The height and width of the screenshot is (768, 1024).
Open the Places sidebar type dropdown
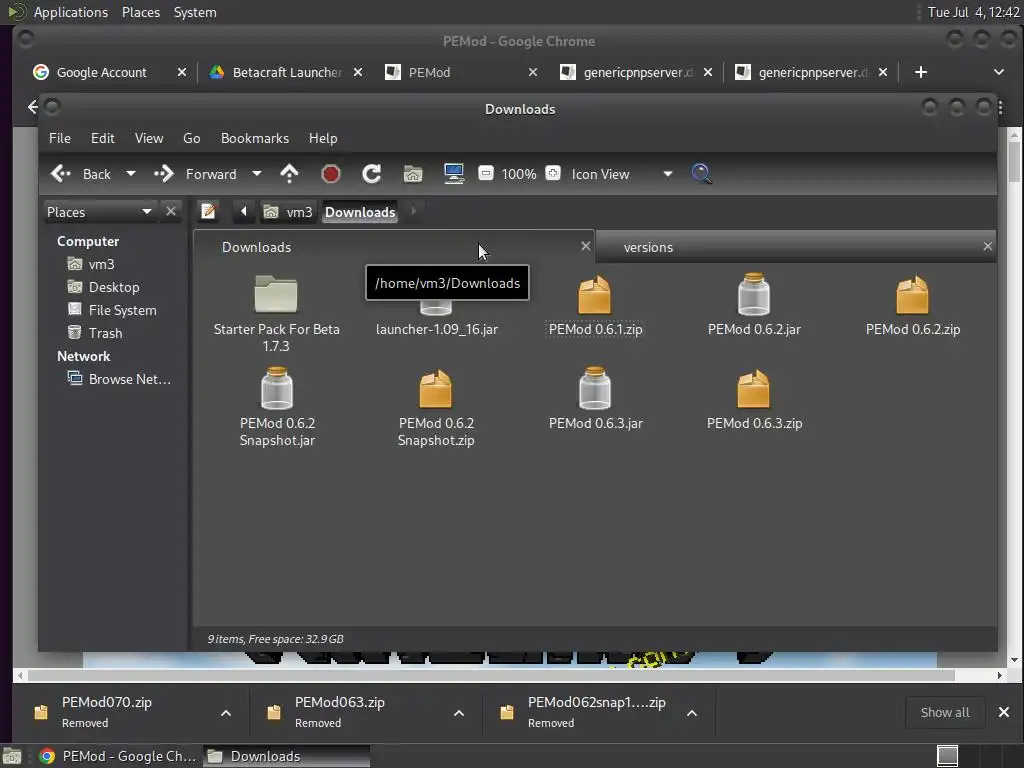pos(99,212)
